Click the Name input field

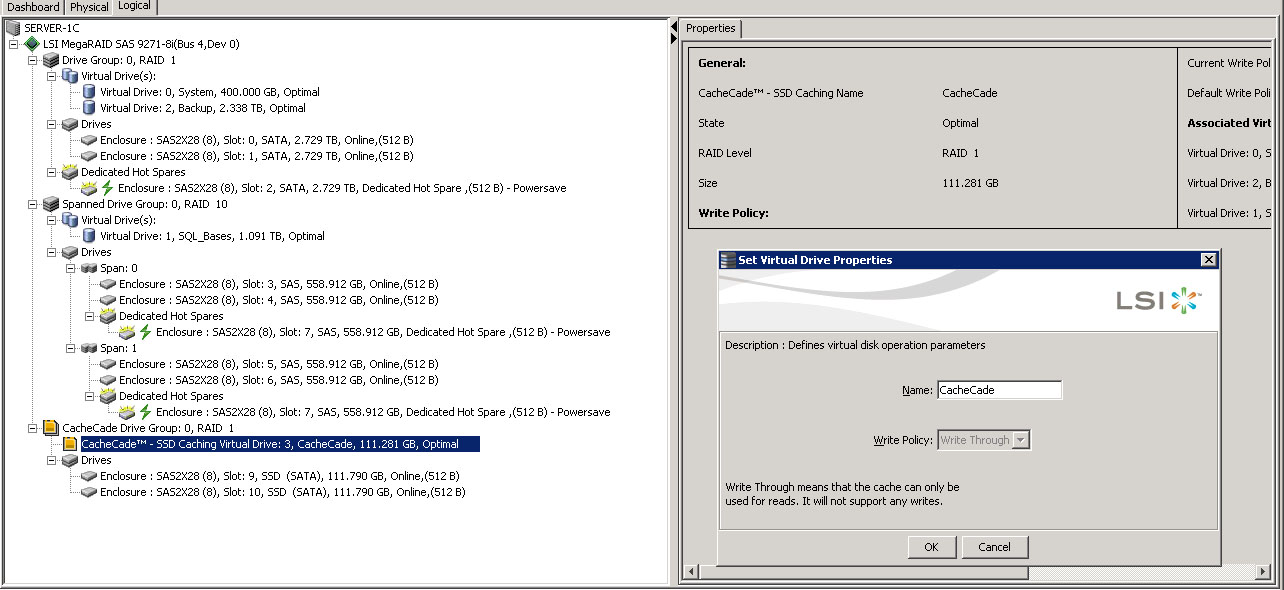(998, 390)
